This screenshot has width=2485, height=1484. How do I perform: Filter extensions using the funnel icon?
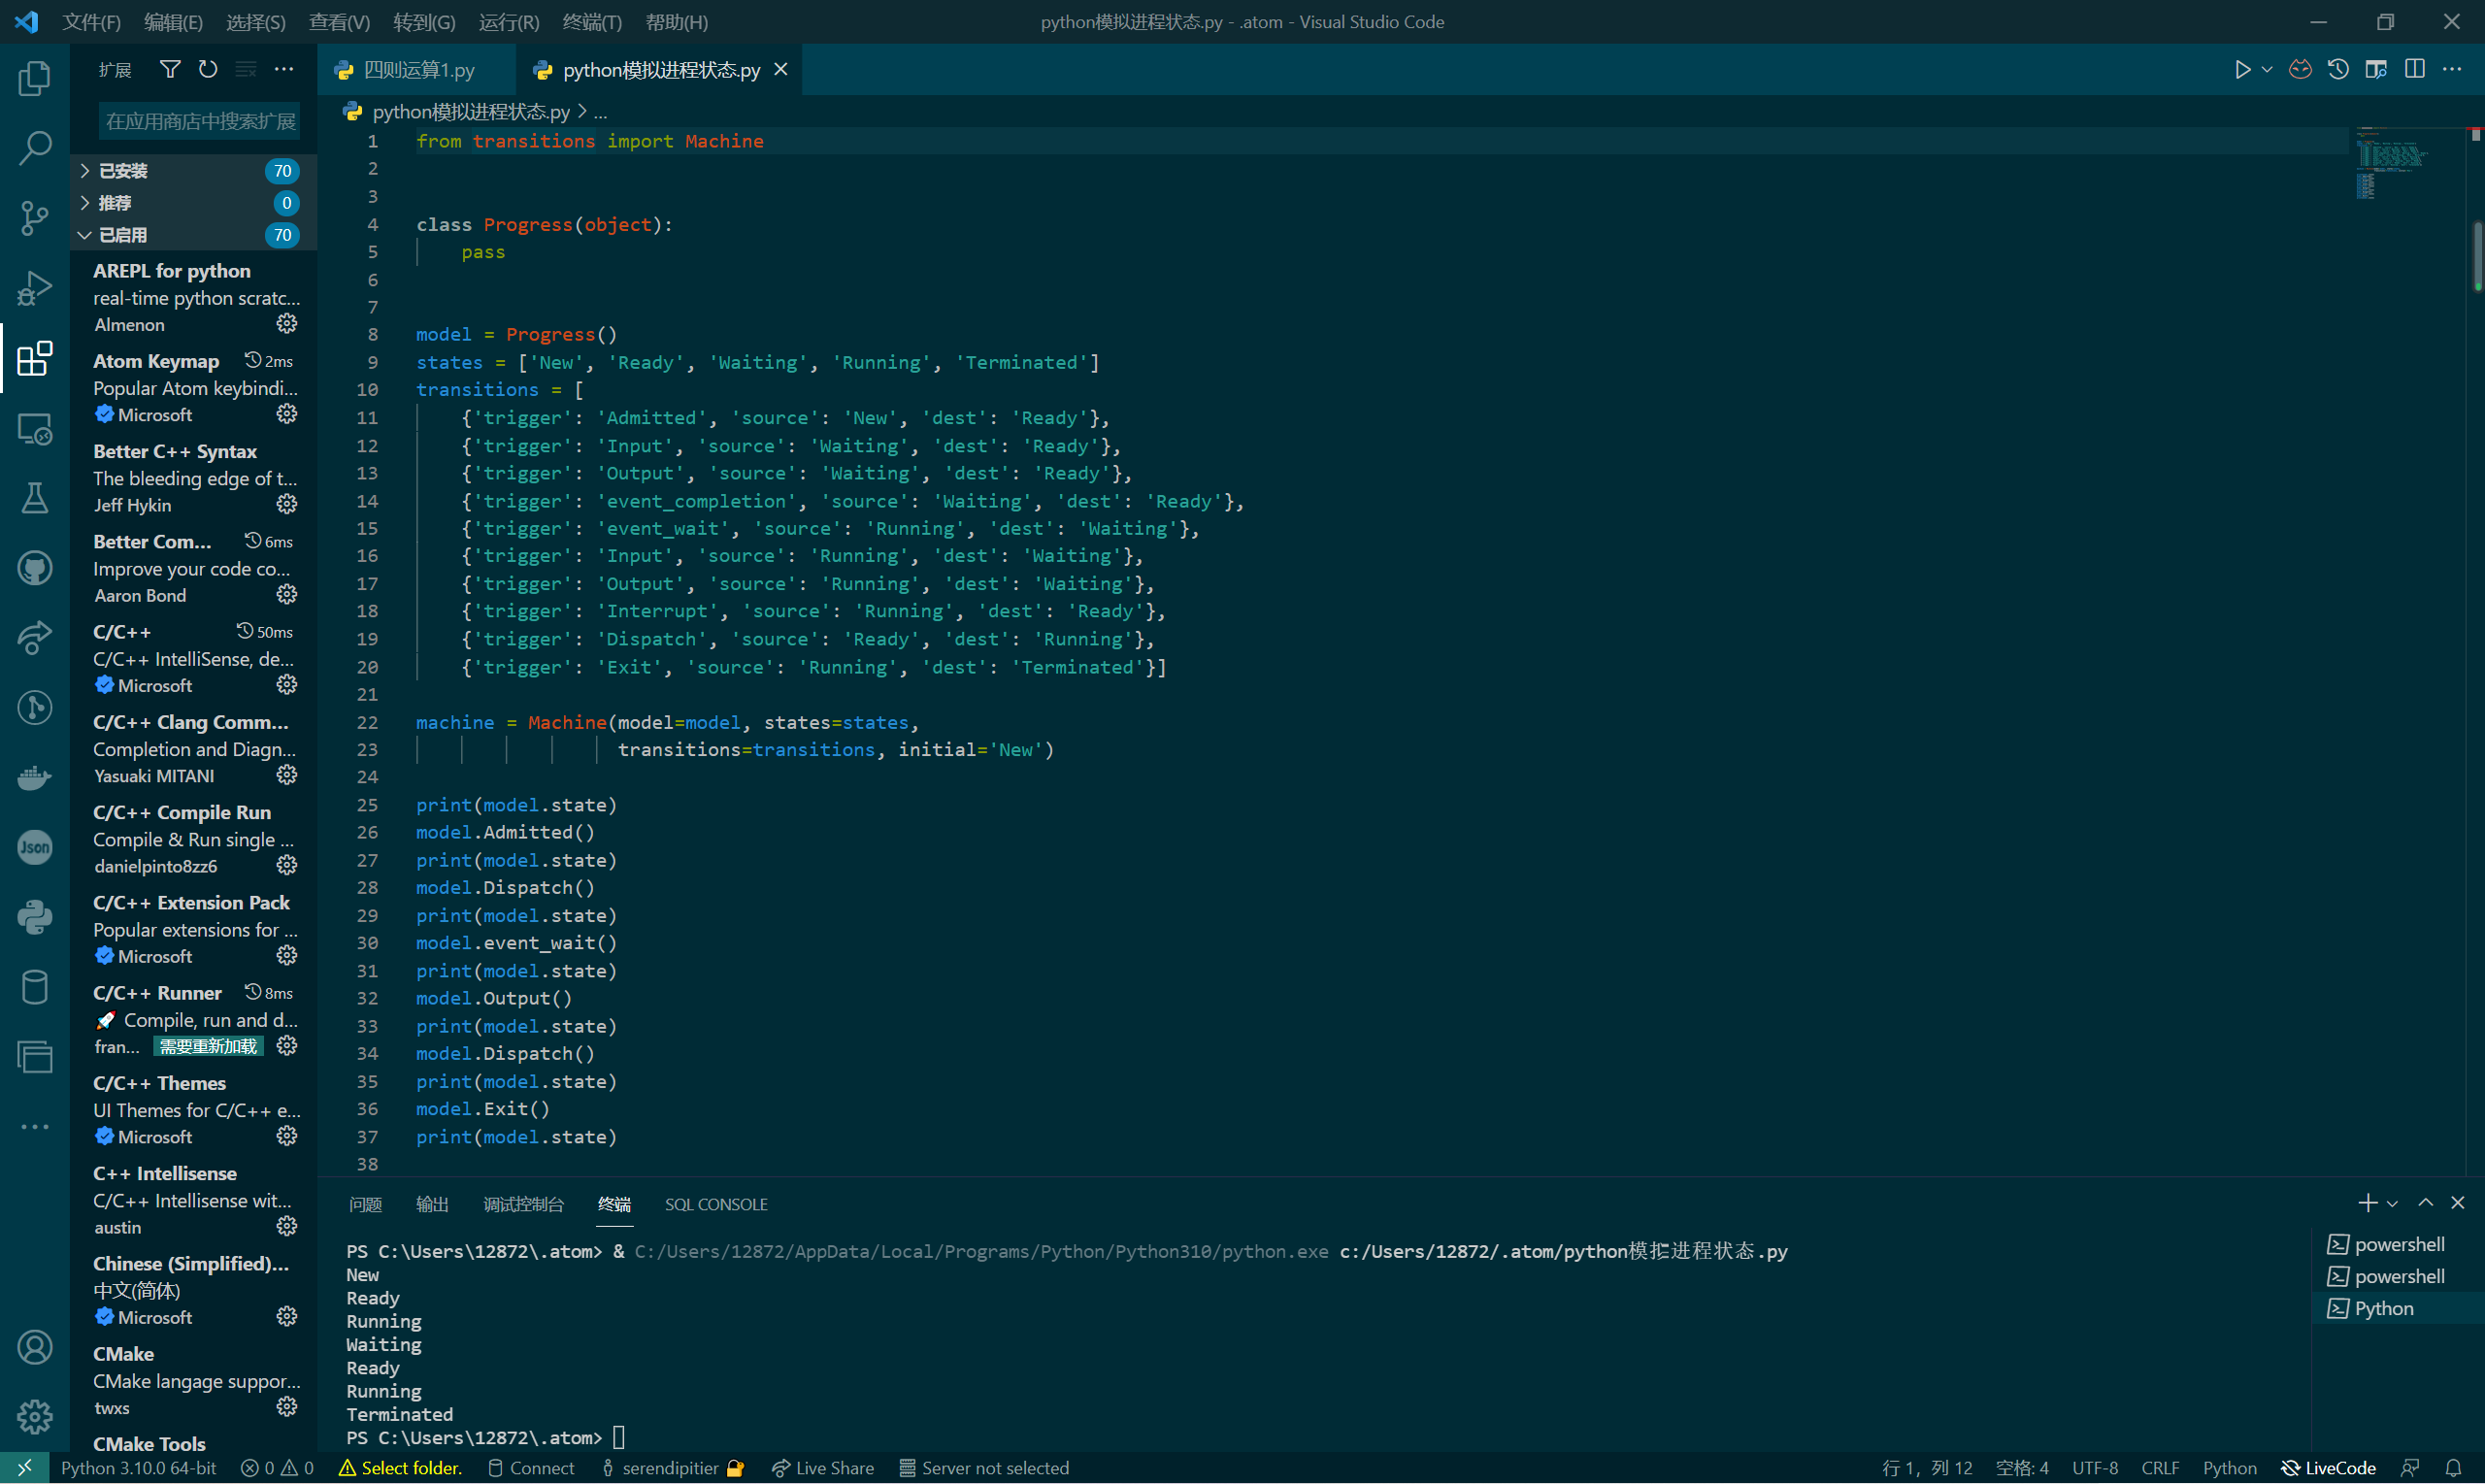pos(170,69)
